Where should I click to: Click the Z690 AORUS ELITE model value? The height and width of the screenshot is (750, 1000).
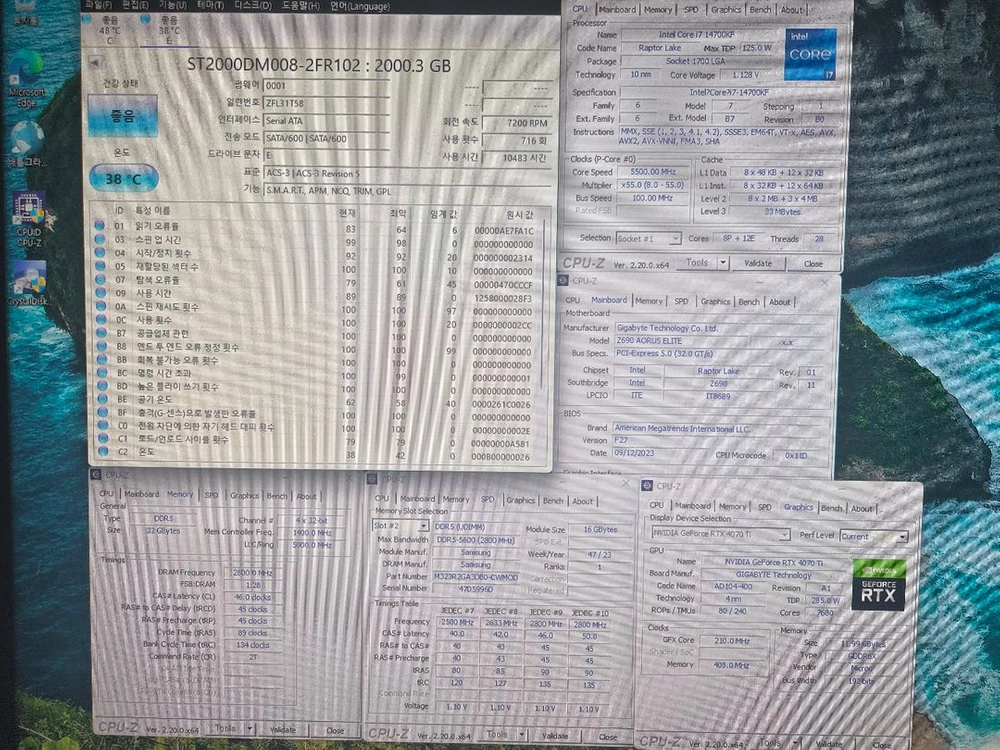(680, 341)
